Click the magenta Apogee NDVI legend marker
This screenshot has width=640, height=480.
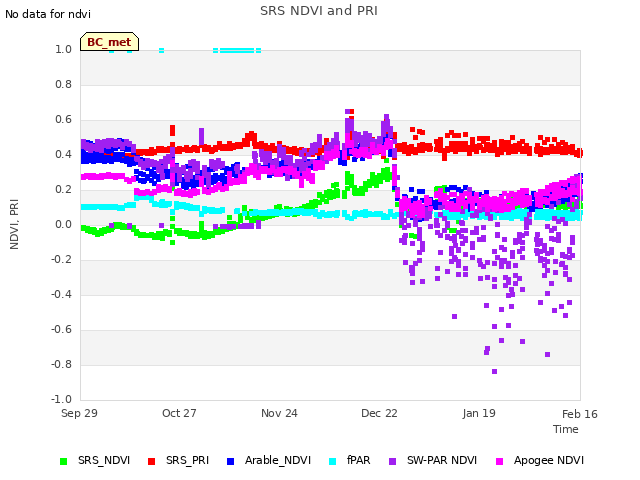coord(499,461)
